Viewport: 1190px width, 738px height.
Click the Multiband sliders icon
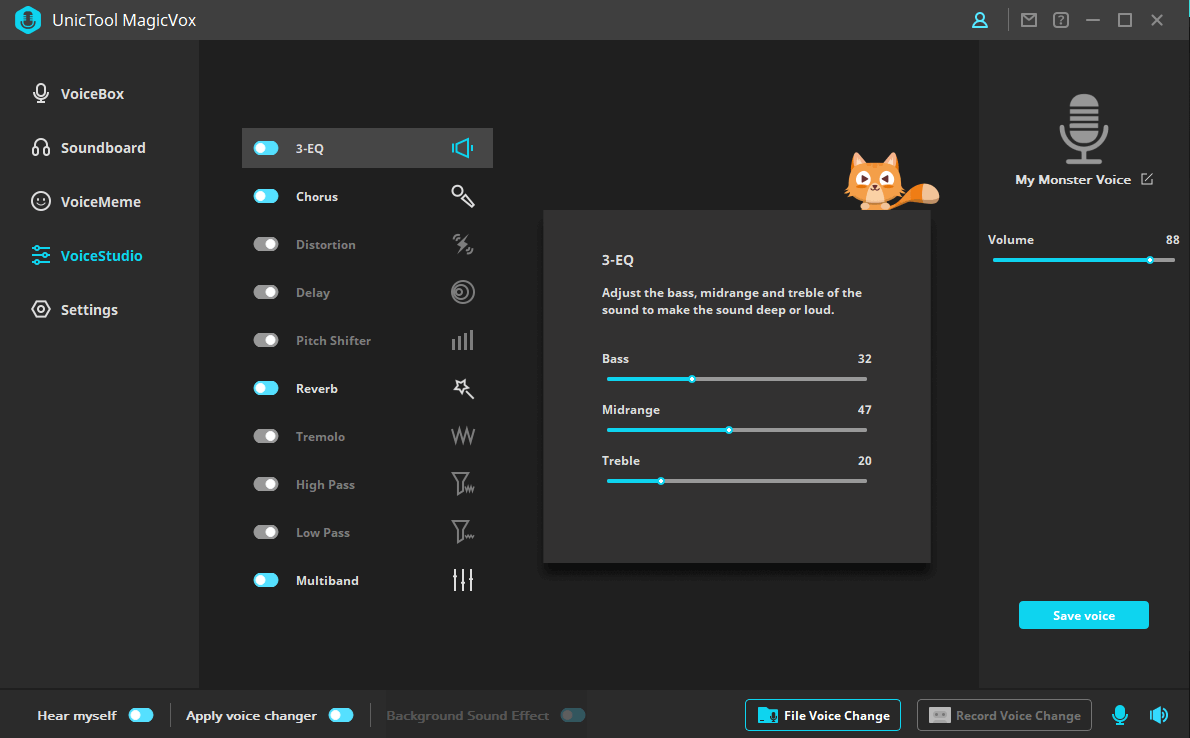click(x=463, y=580)
